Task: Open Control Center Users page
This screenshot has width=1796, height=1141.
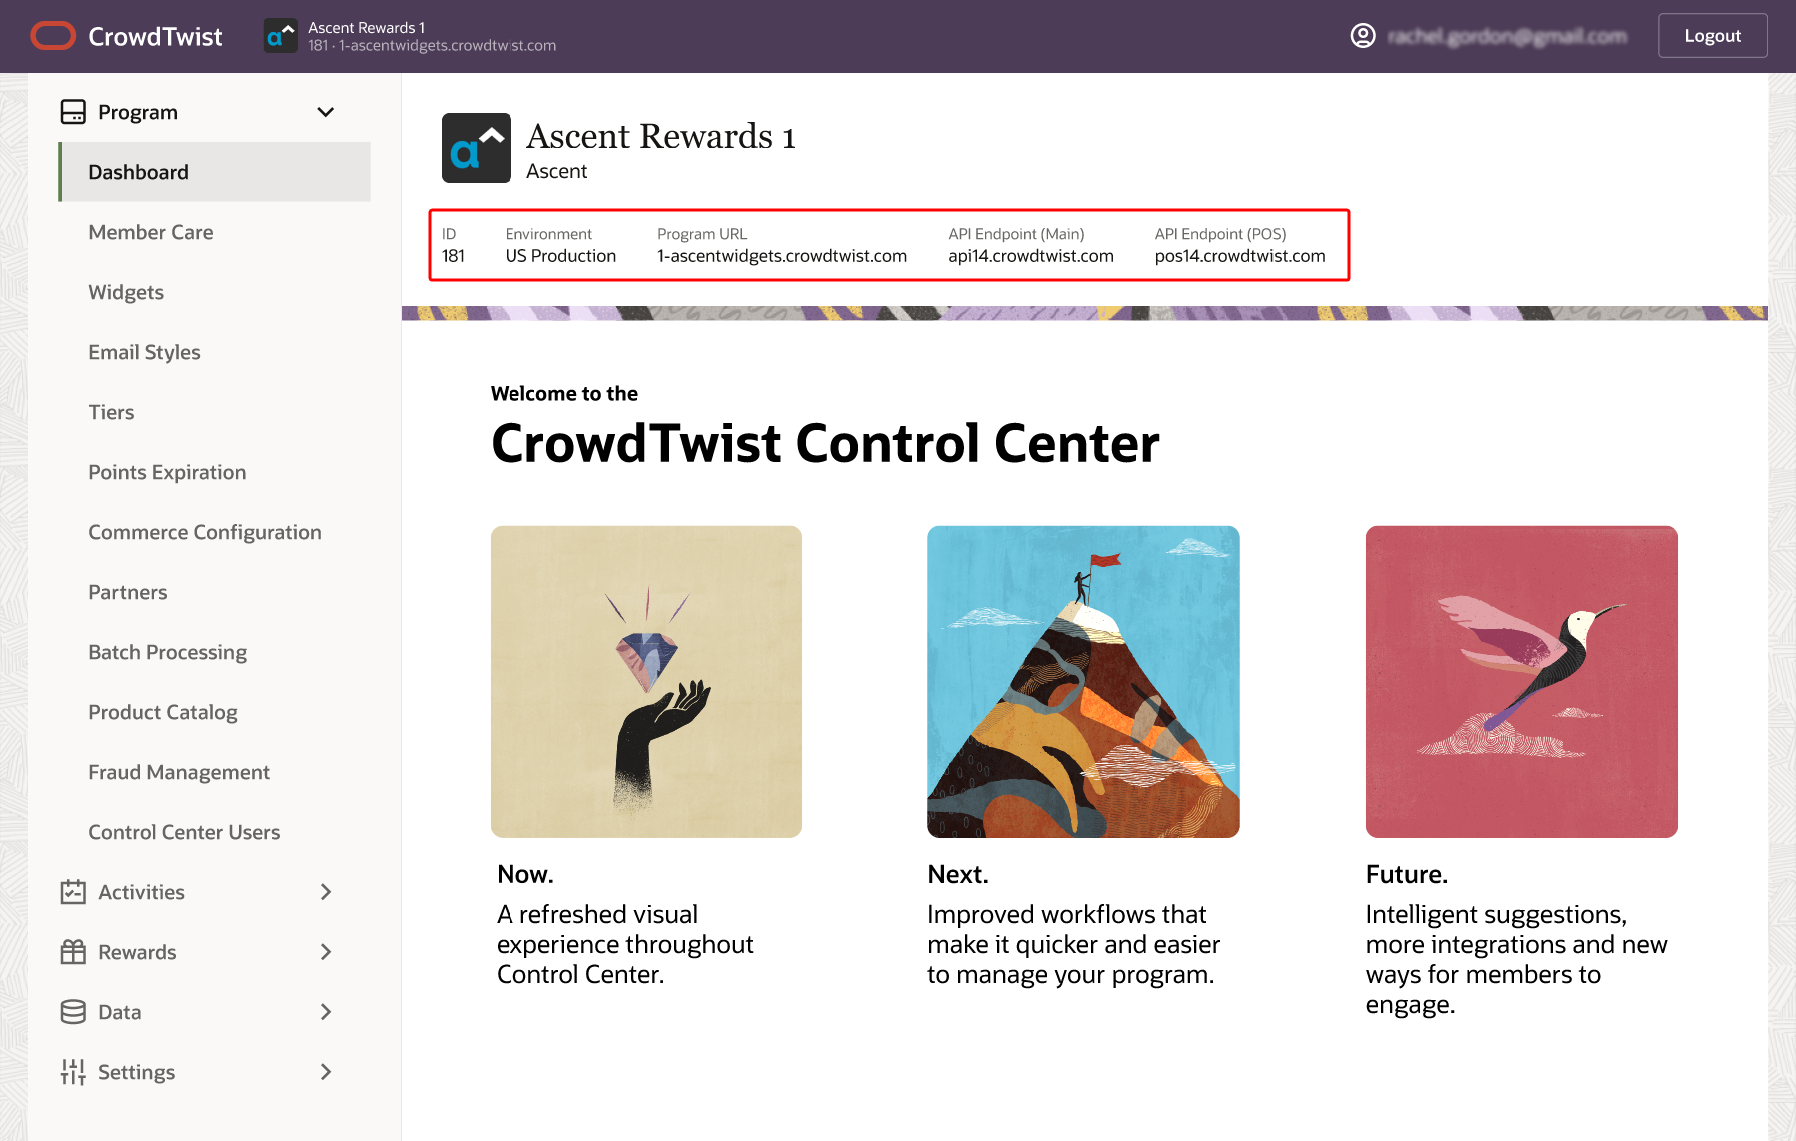Action: click(x=184, y=832)
